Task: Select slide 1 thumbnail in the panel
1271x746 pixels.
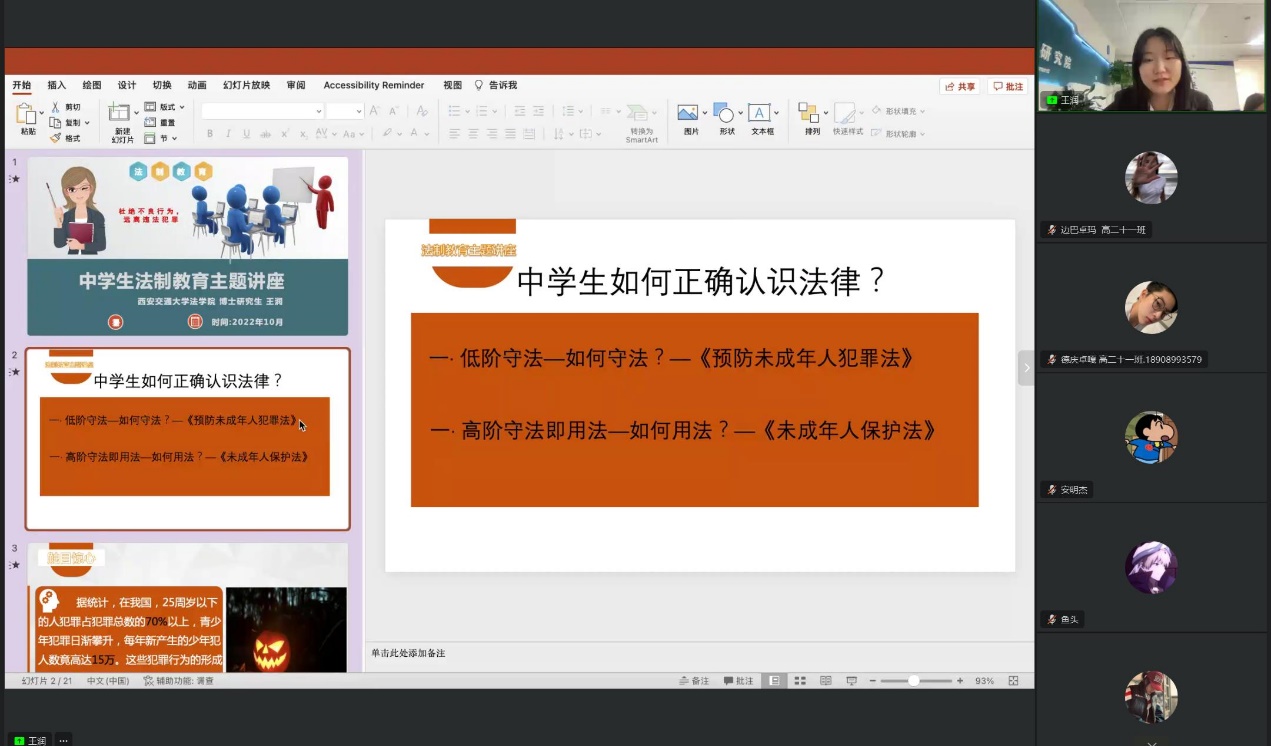Action: 187,246
